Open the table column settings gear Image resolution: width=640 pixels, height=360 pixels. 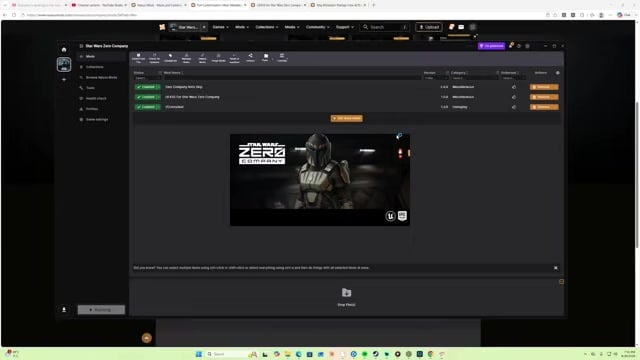tap(558, 73)
